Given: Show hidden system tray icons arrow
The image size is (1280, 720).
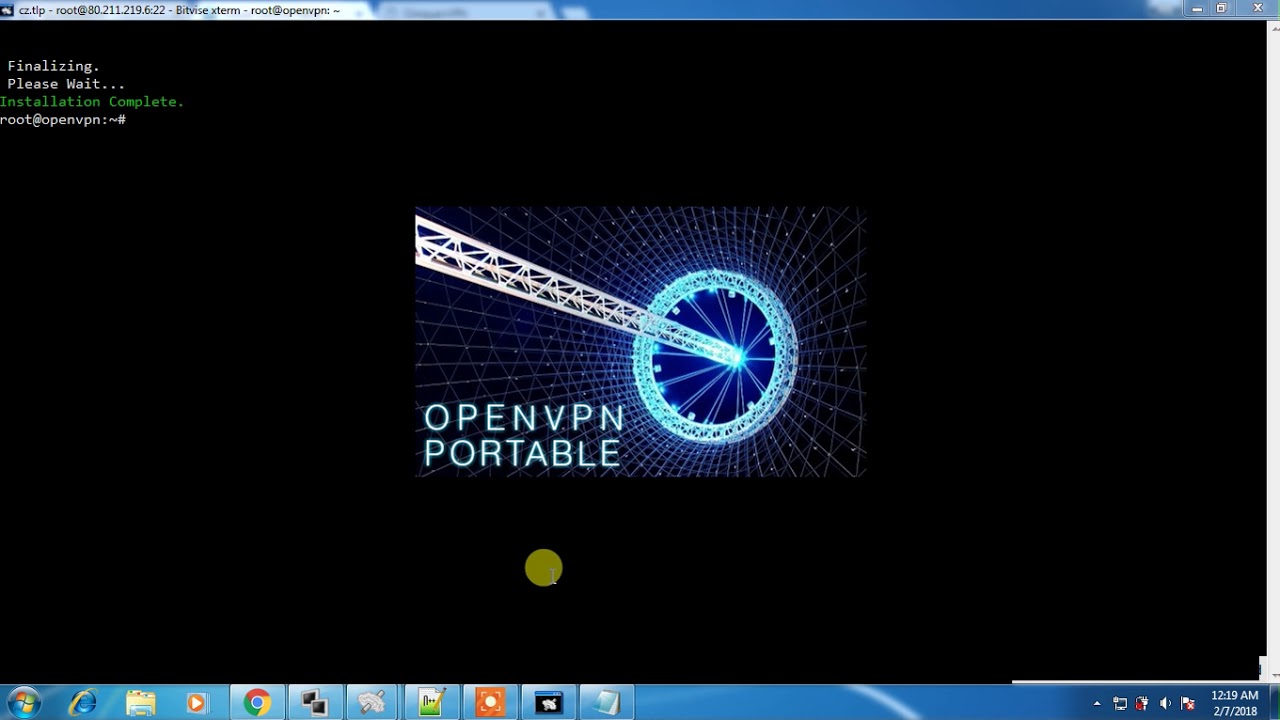Looking at the screenshot, I should 1097,704.
